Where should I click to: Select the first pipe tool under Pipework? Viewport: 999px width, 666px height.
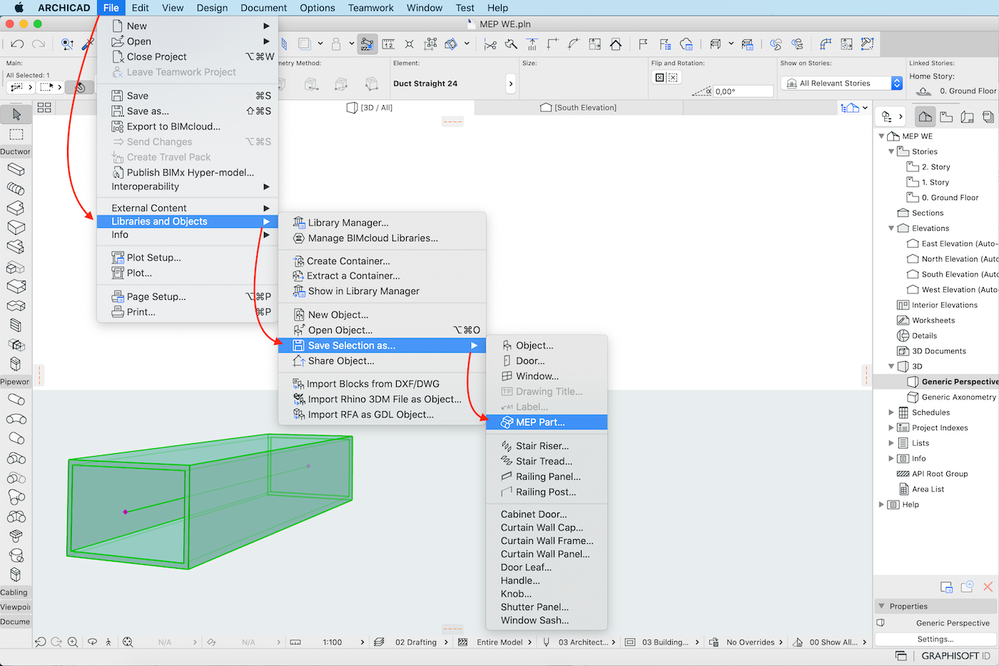(x=16, y=400)
